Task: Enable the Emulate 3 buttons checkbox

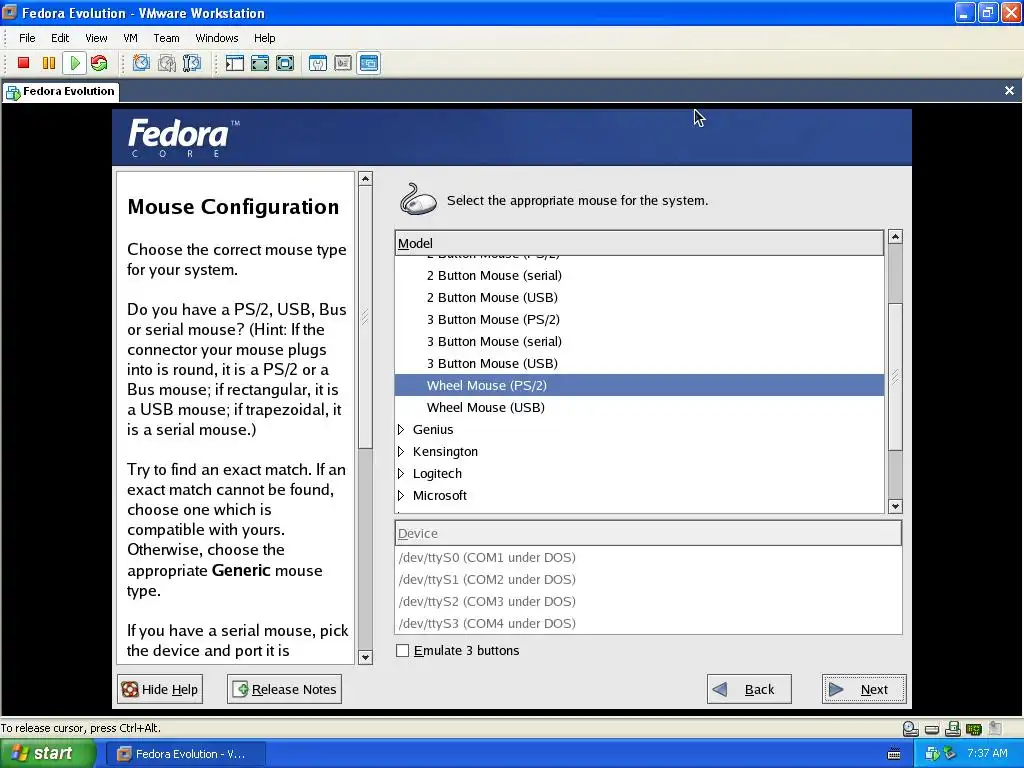Action: 402,650
